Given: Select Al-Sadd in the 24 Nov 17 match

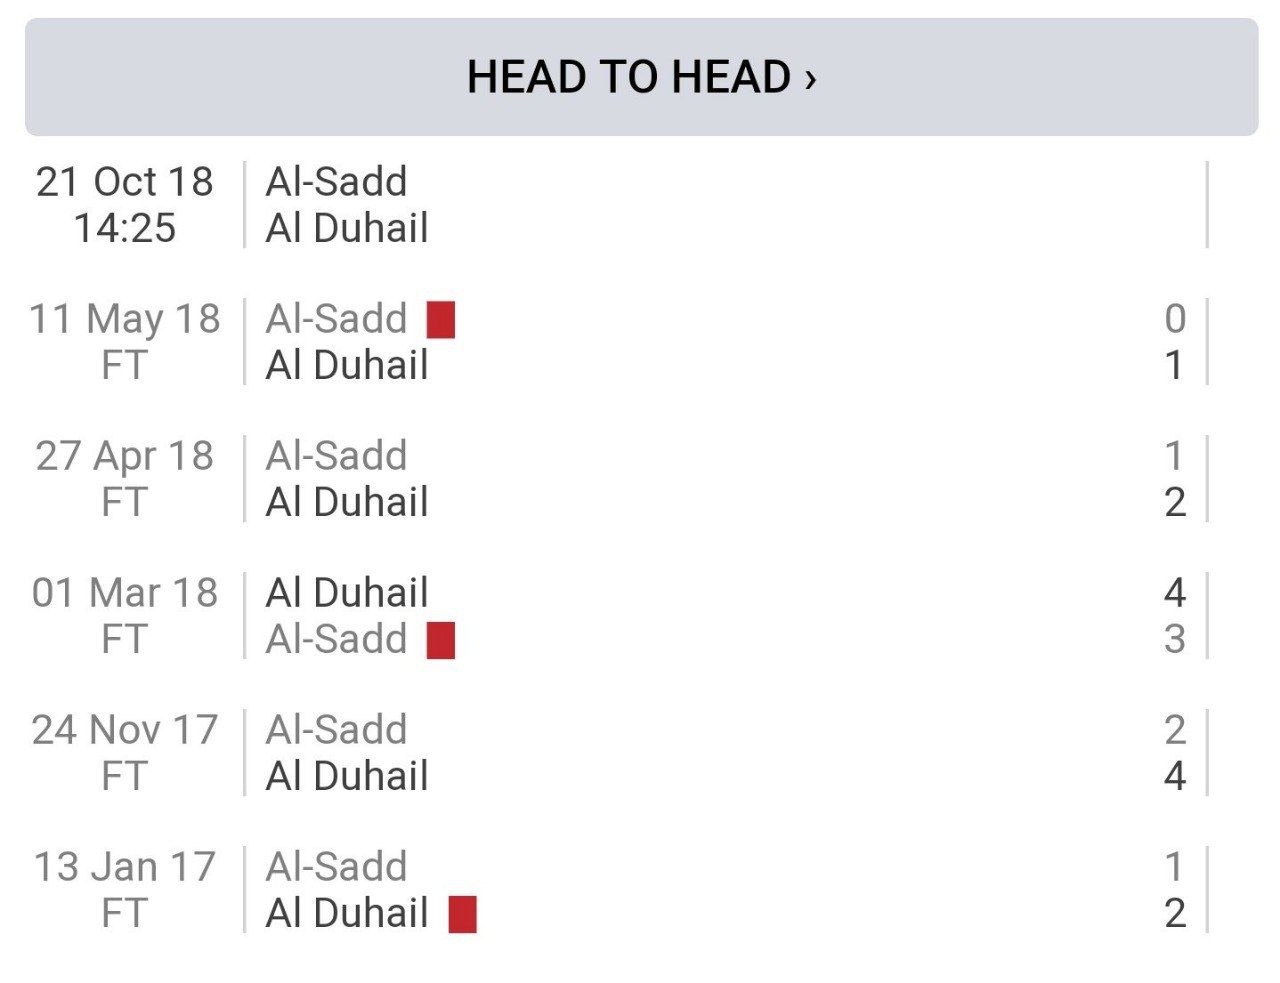Looking at the screenshot, I should pyautogui.click(x=336, y=730).
